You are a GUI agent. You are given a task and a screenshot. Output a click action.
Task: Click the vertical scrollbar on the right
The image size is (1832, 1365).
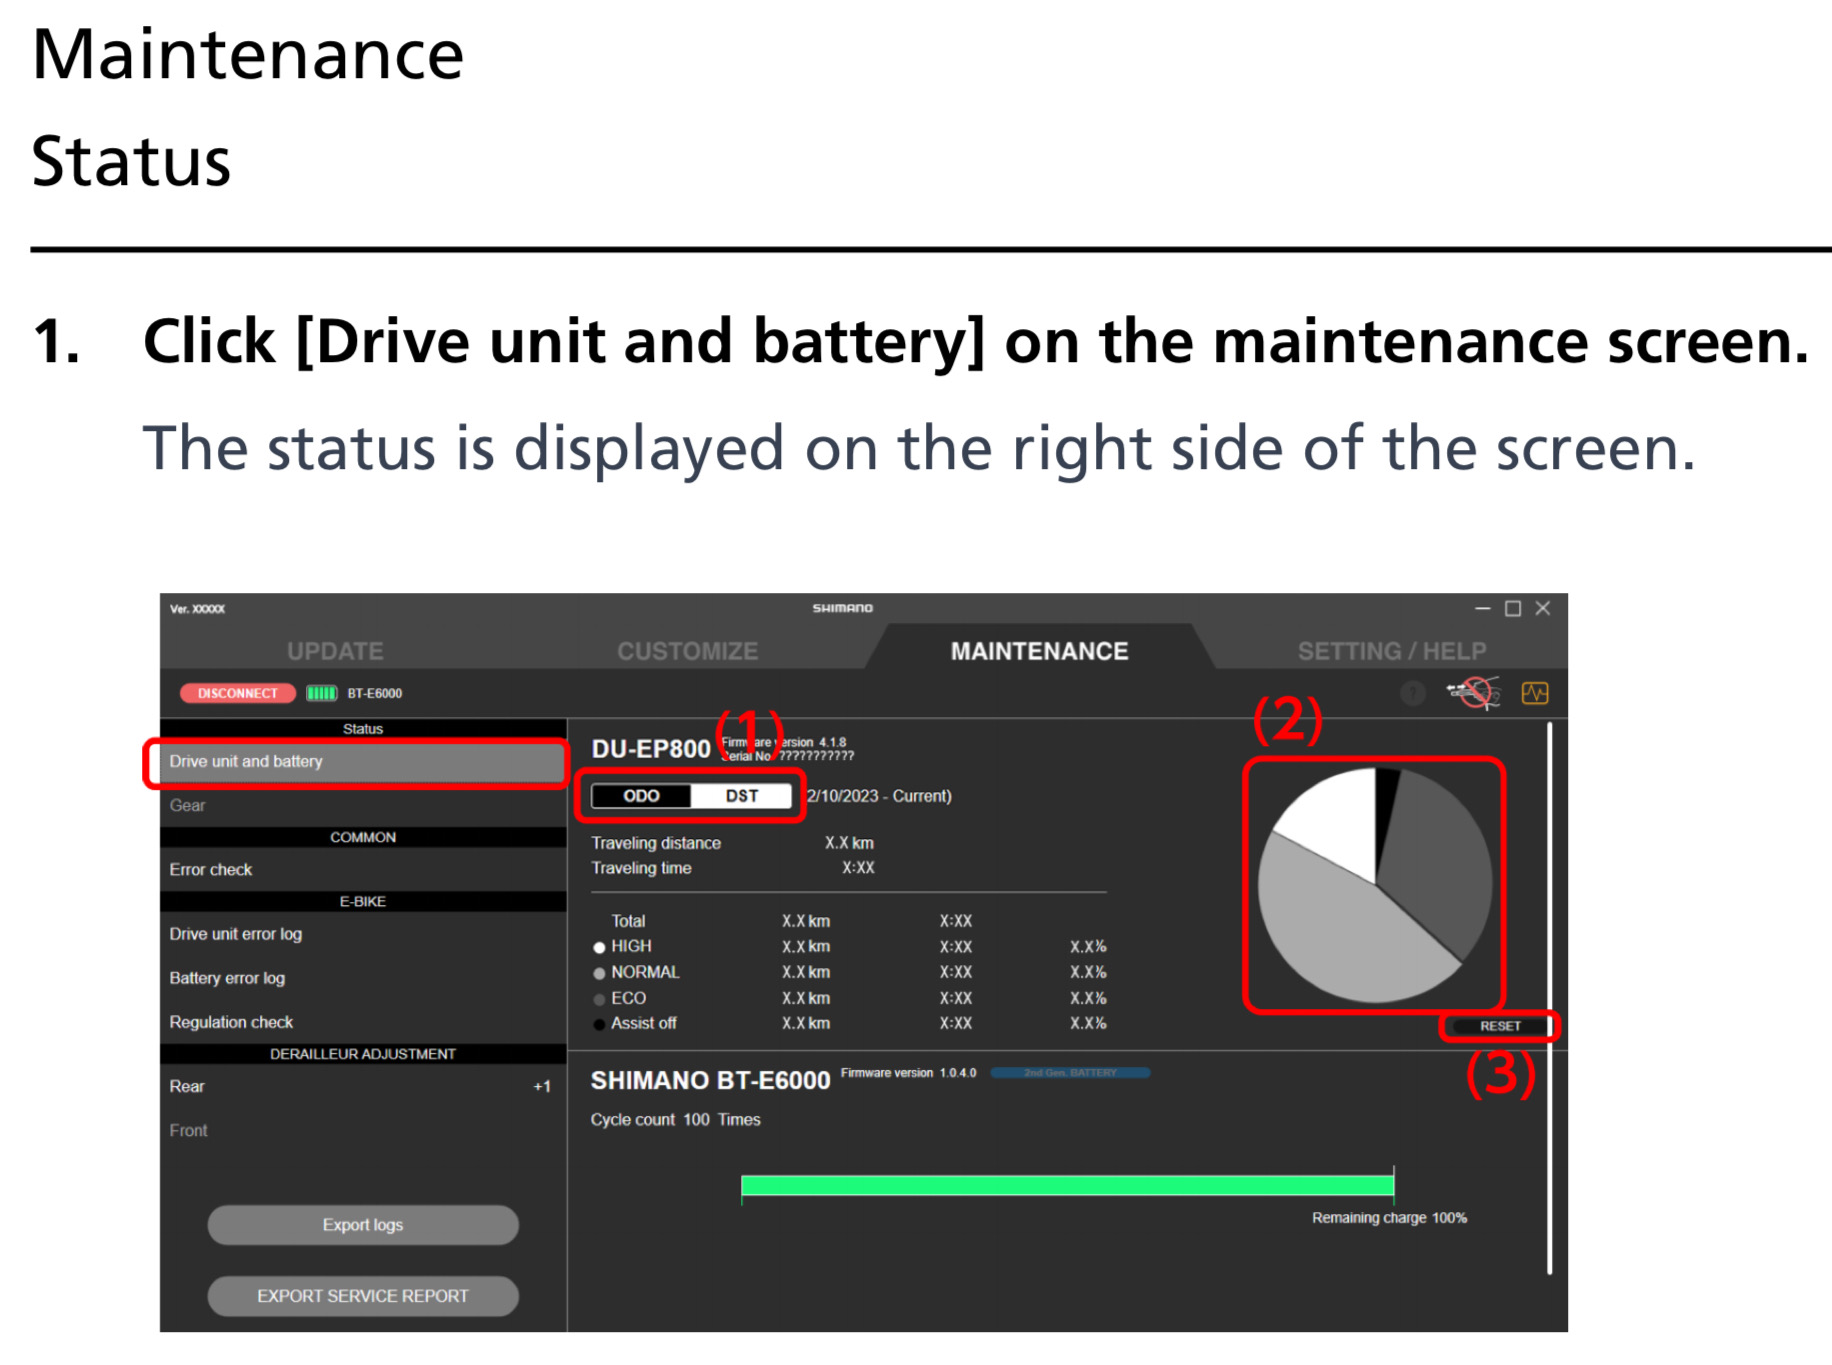[x=1549, y=998]
